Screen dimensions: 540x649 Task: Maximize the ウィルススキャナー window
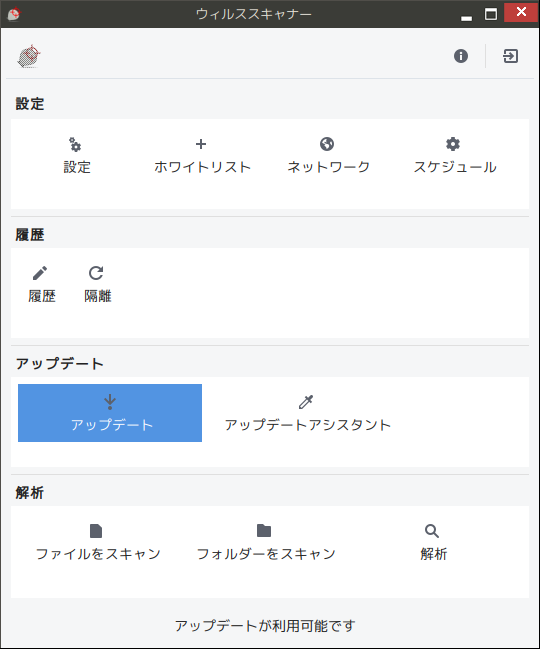tap(491, 14)
